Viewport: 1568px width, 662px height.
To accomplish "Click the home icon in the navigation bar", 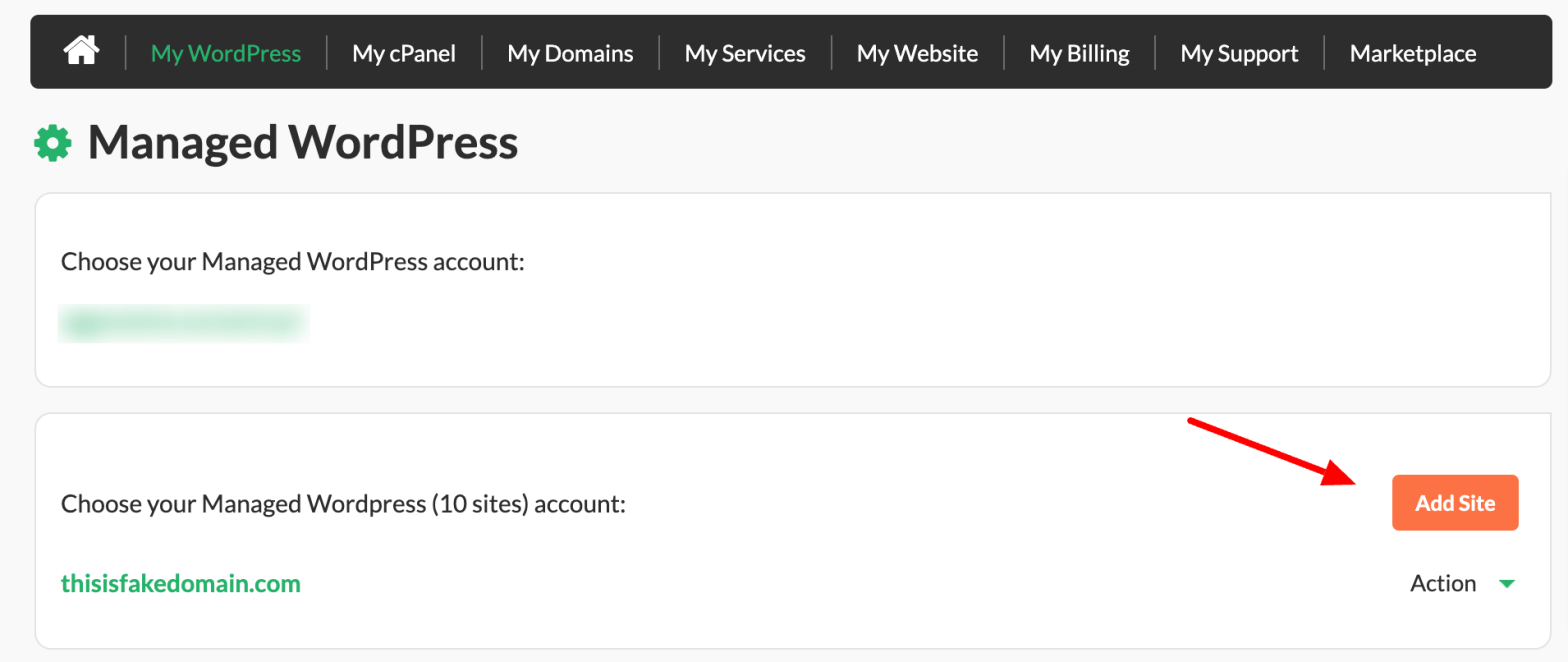I will (80, 52).
